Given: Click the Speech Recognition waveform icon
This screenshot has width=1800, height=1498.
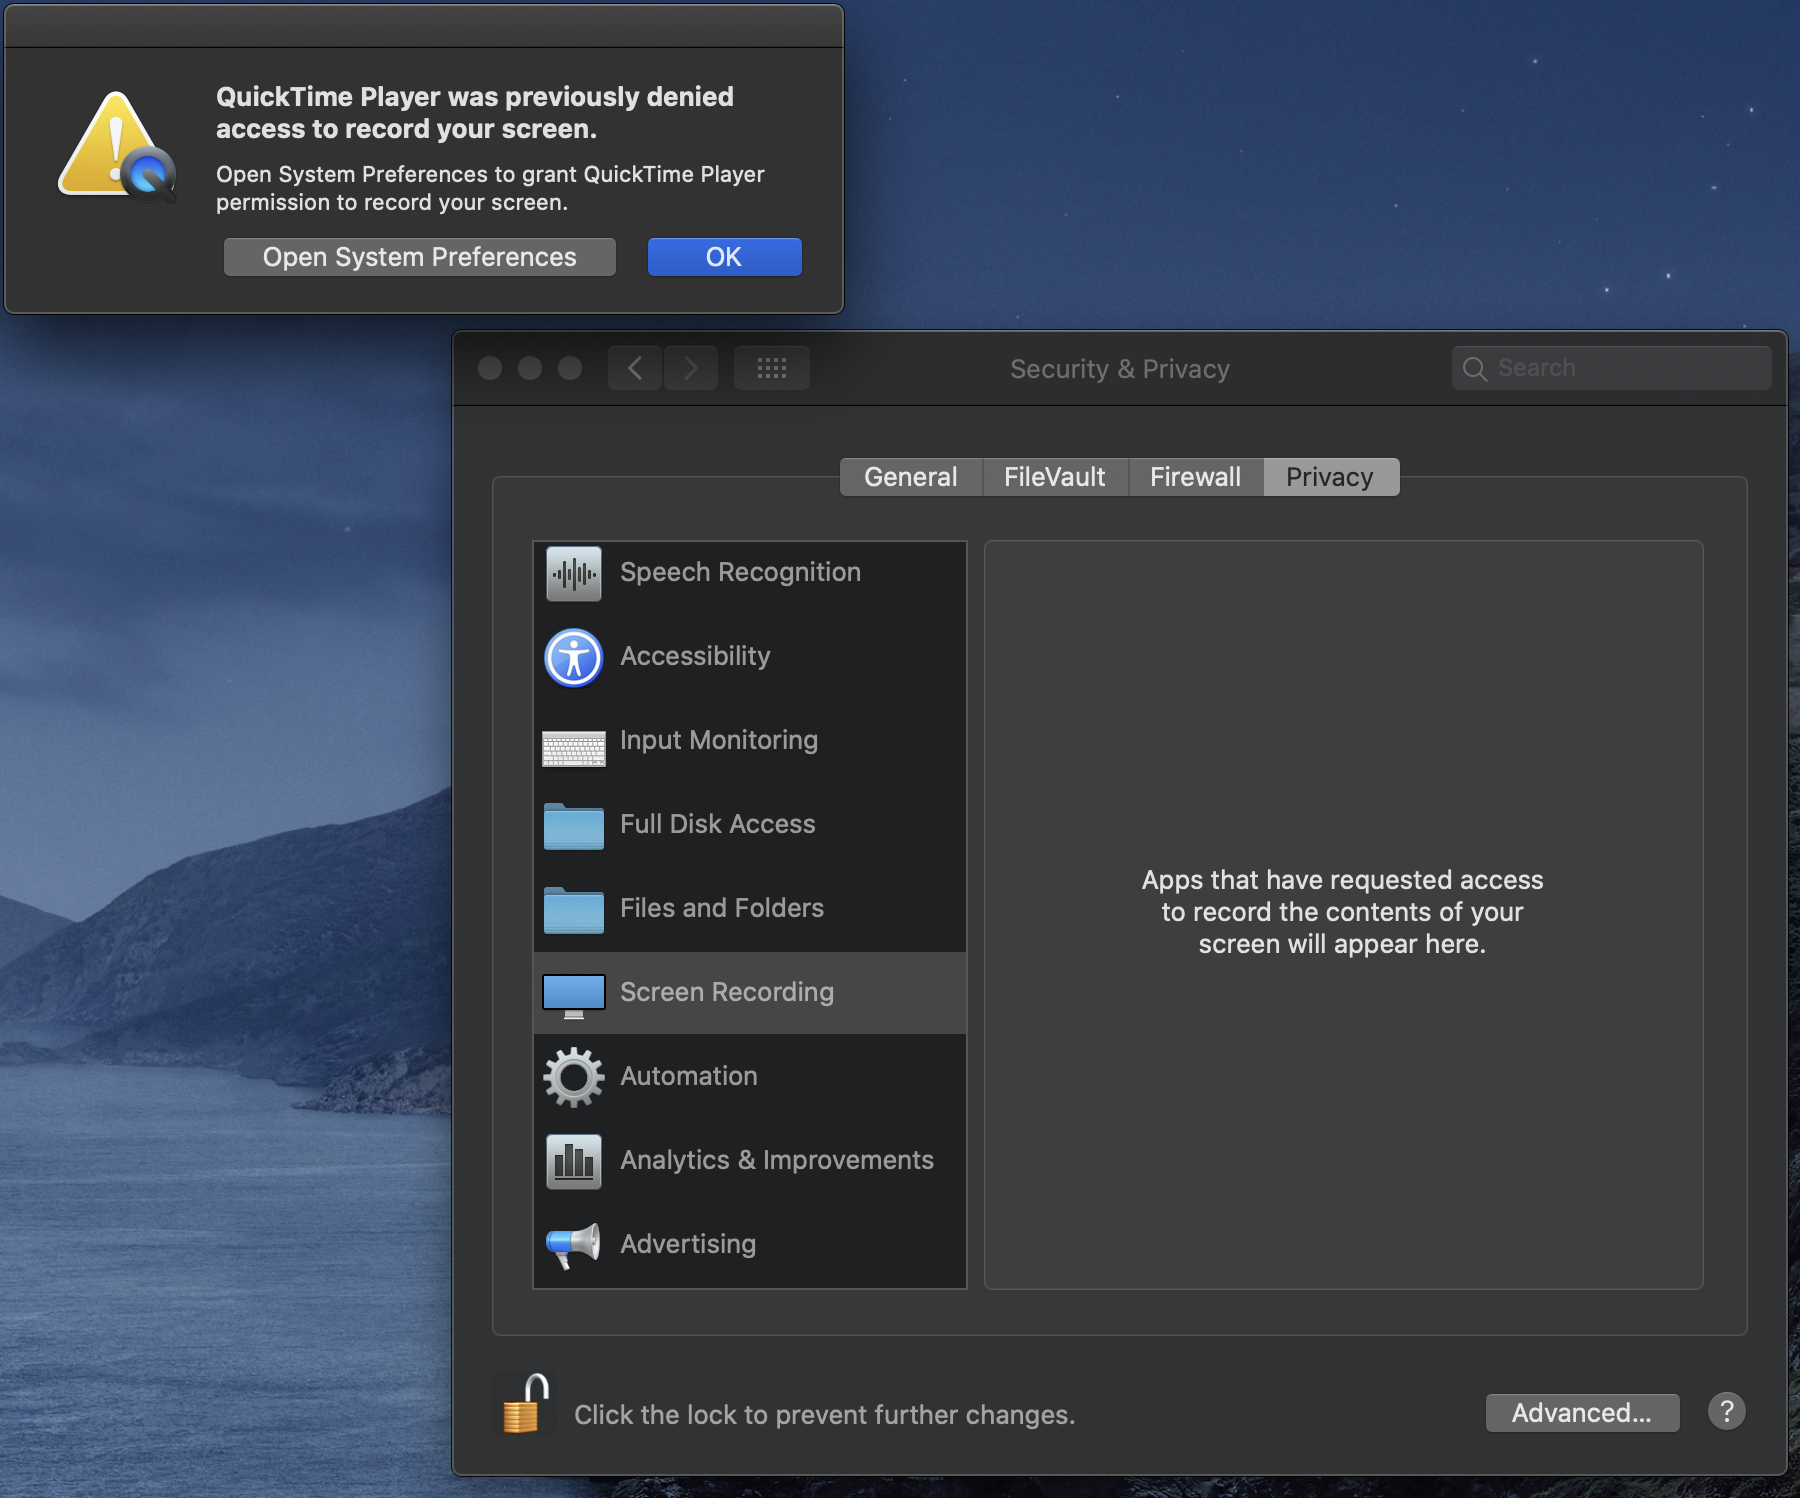Looking at the screenshot, I should coord(574,573).
